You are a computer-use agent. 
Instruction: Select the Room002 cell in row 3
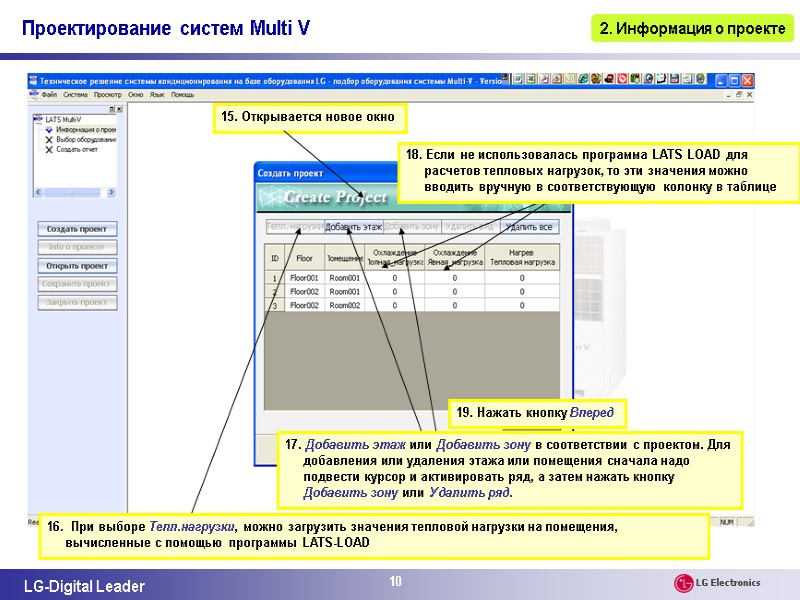point(344,305)
